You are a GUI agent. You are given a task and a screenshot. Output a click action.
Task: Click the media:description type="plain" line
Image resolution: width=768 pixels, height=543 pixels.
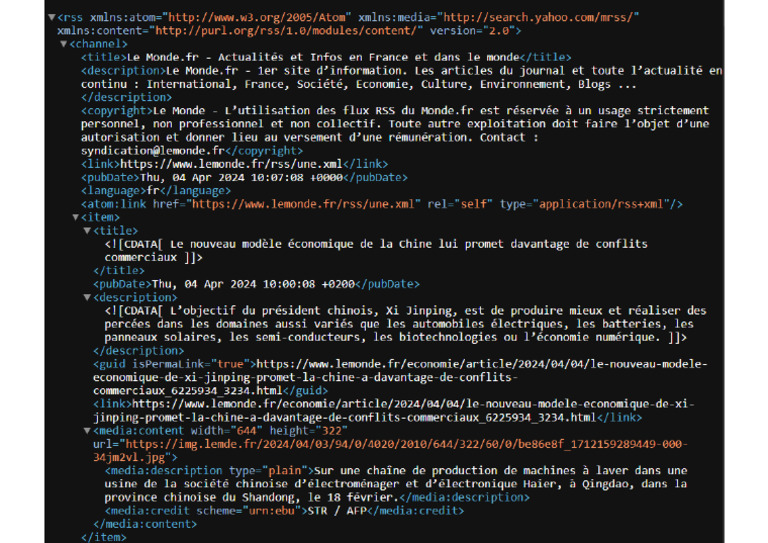[x=396, y=471]
